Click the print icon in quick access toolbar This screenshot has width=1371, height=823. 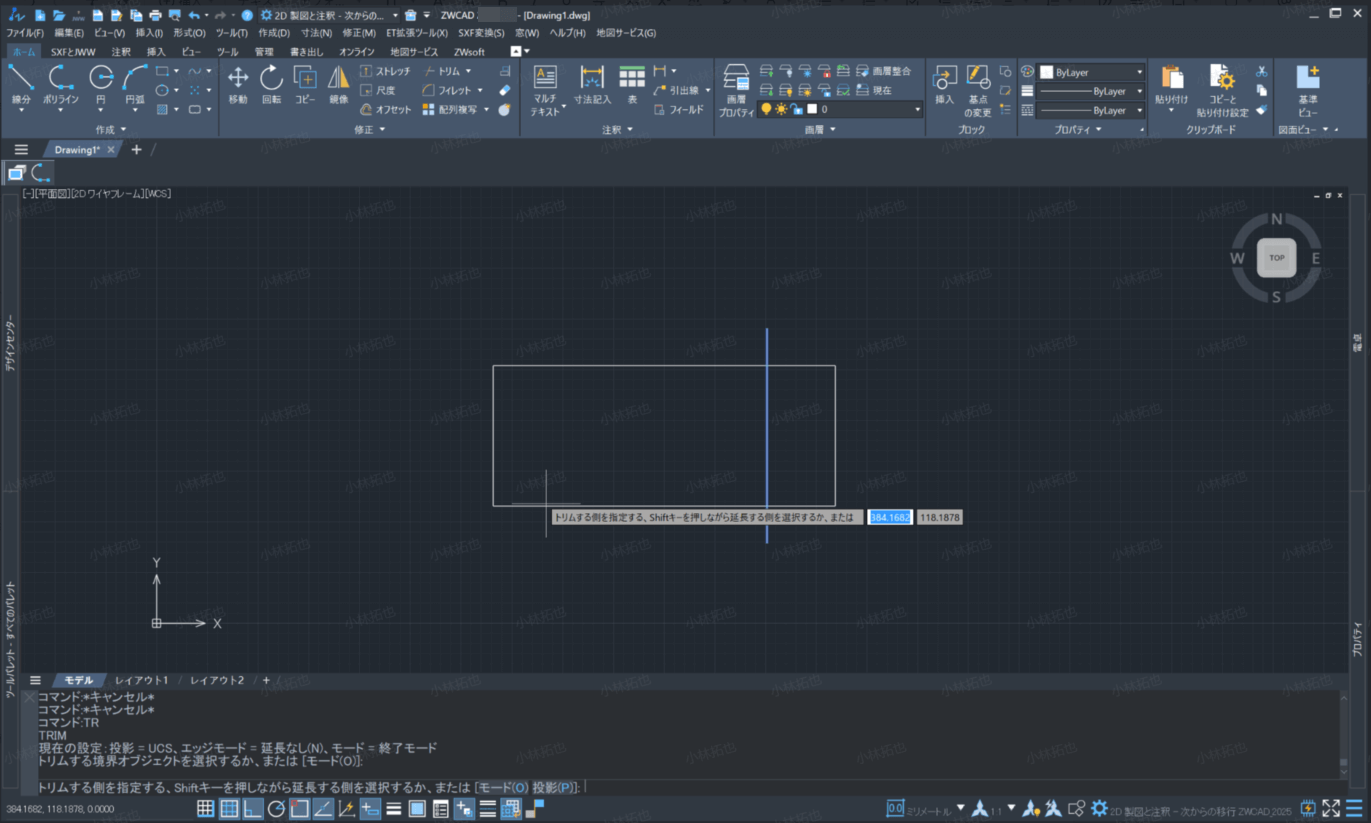pyautogui.click(x=155, y=15)
